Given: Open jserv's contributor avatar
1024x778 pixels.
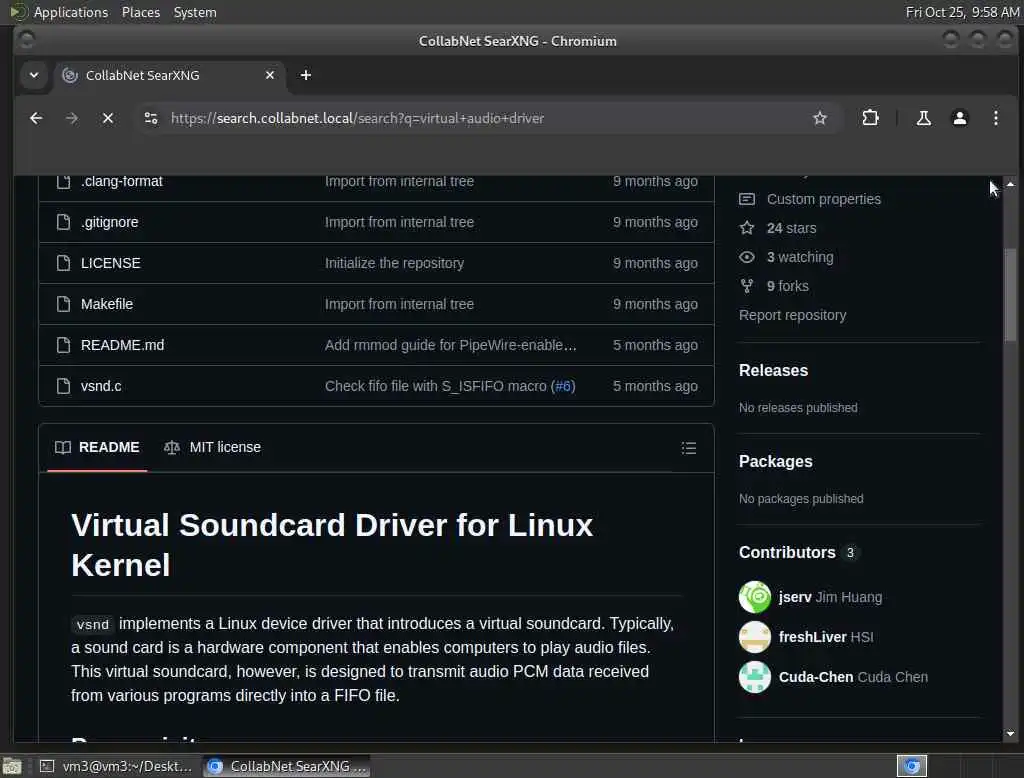Looking at the screenshot, I should [755, 597].
